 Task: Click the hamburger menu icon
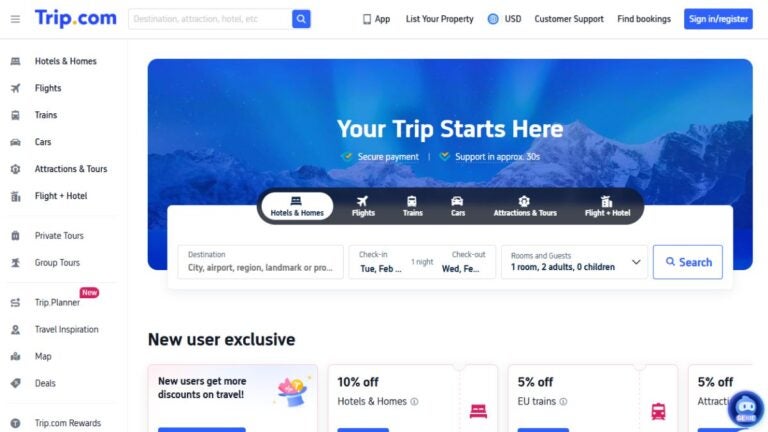pyautogui.click(x=15, y=19)
